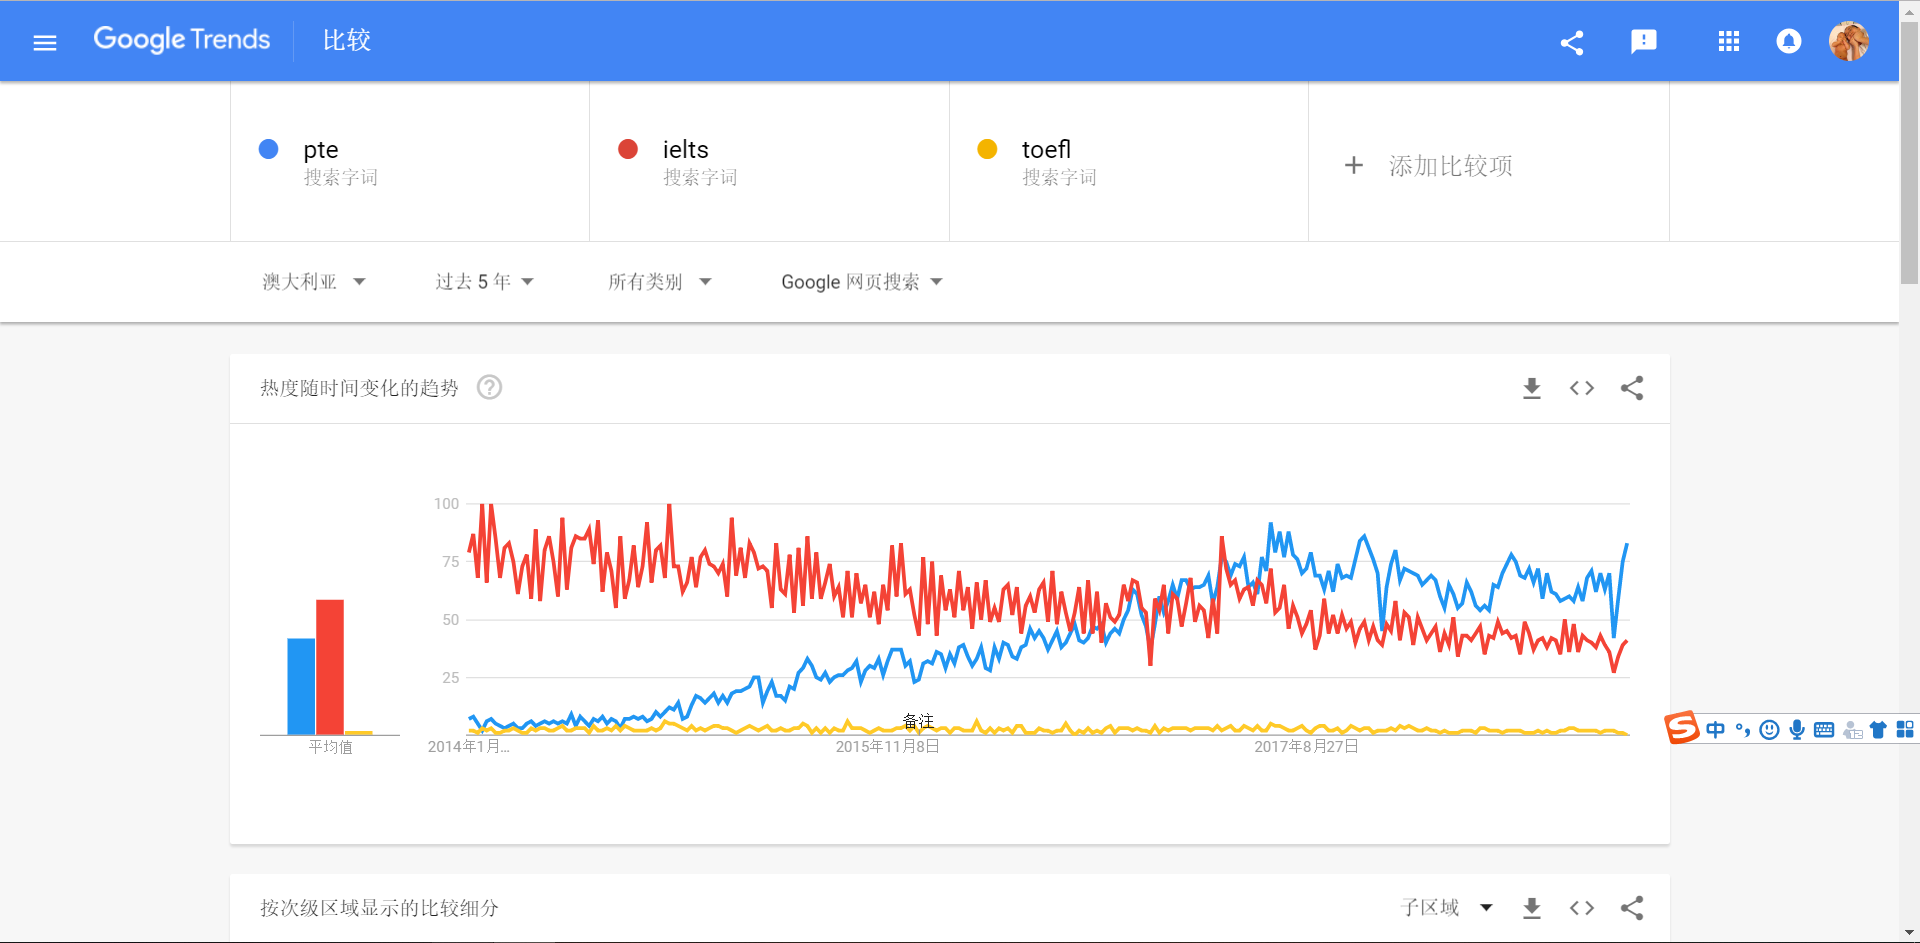Open the Google 网页搜索 search type dropdown

(x=862, y=282)
